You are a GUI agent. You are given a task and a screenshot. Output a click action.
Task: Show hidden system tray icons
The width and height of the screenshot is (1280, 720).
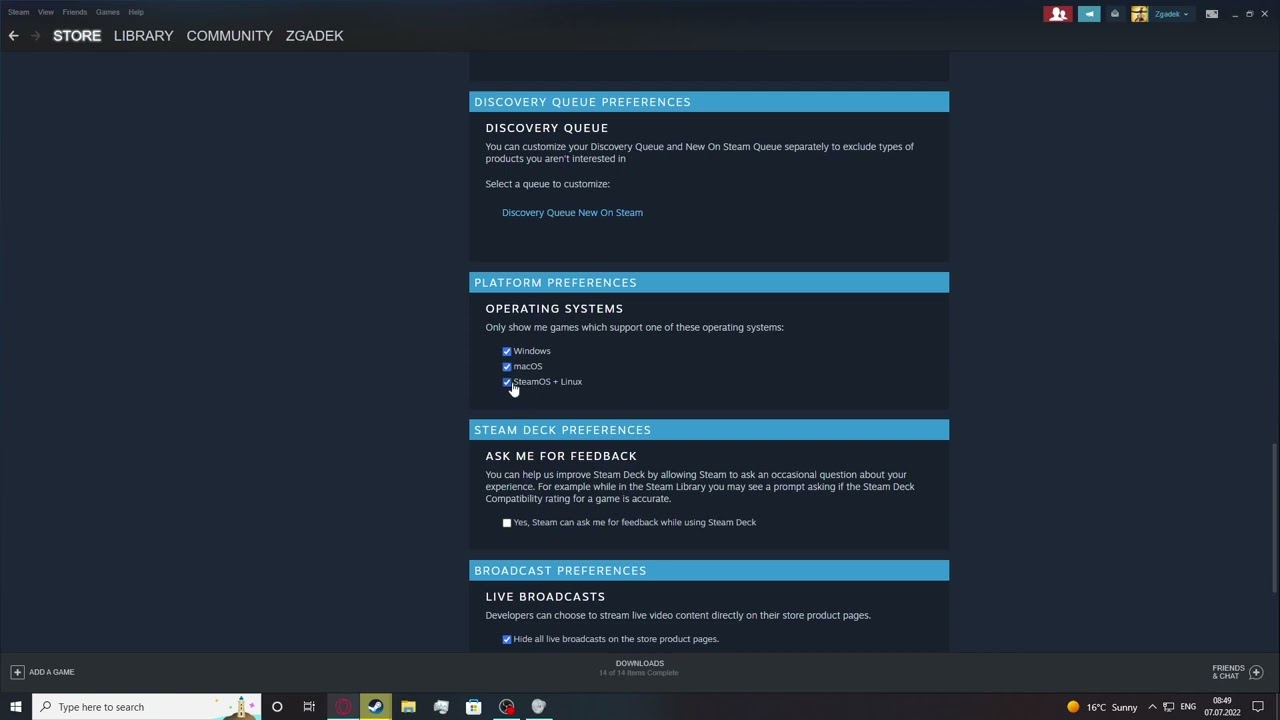(1152, 707)
